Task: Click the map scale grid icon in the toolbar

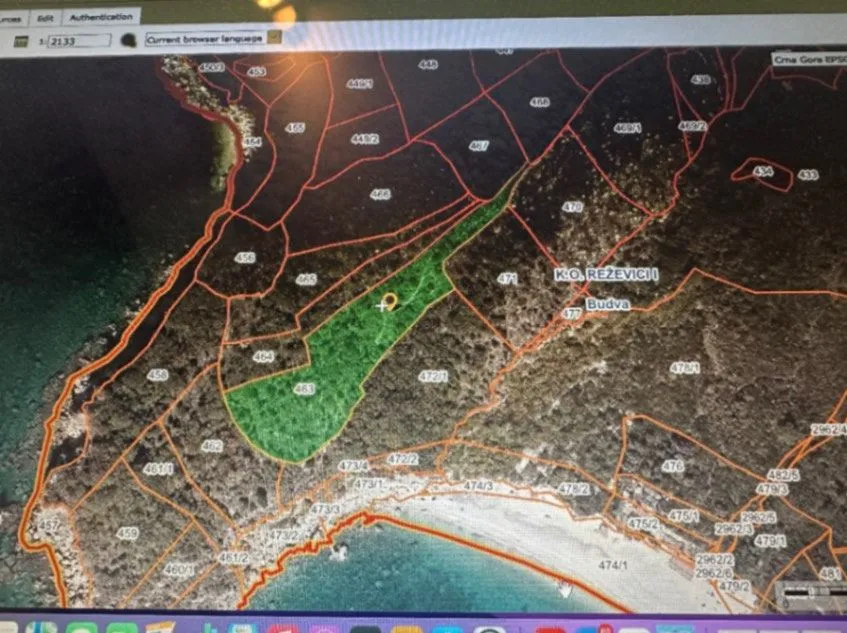Action: point(20,39)
